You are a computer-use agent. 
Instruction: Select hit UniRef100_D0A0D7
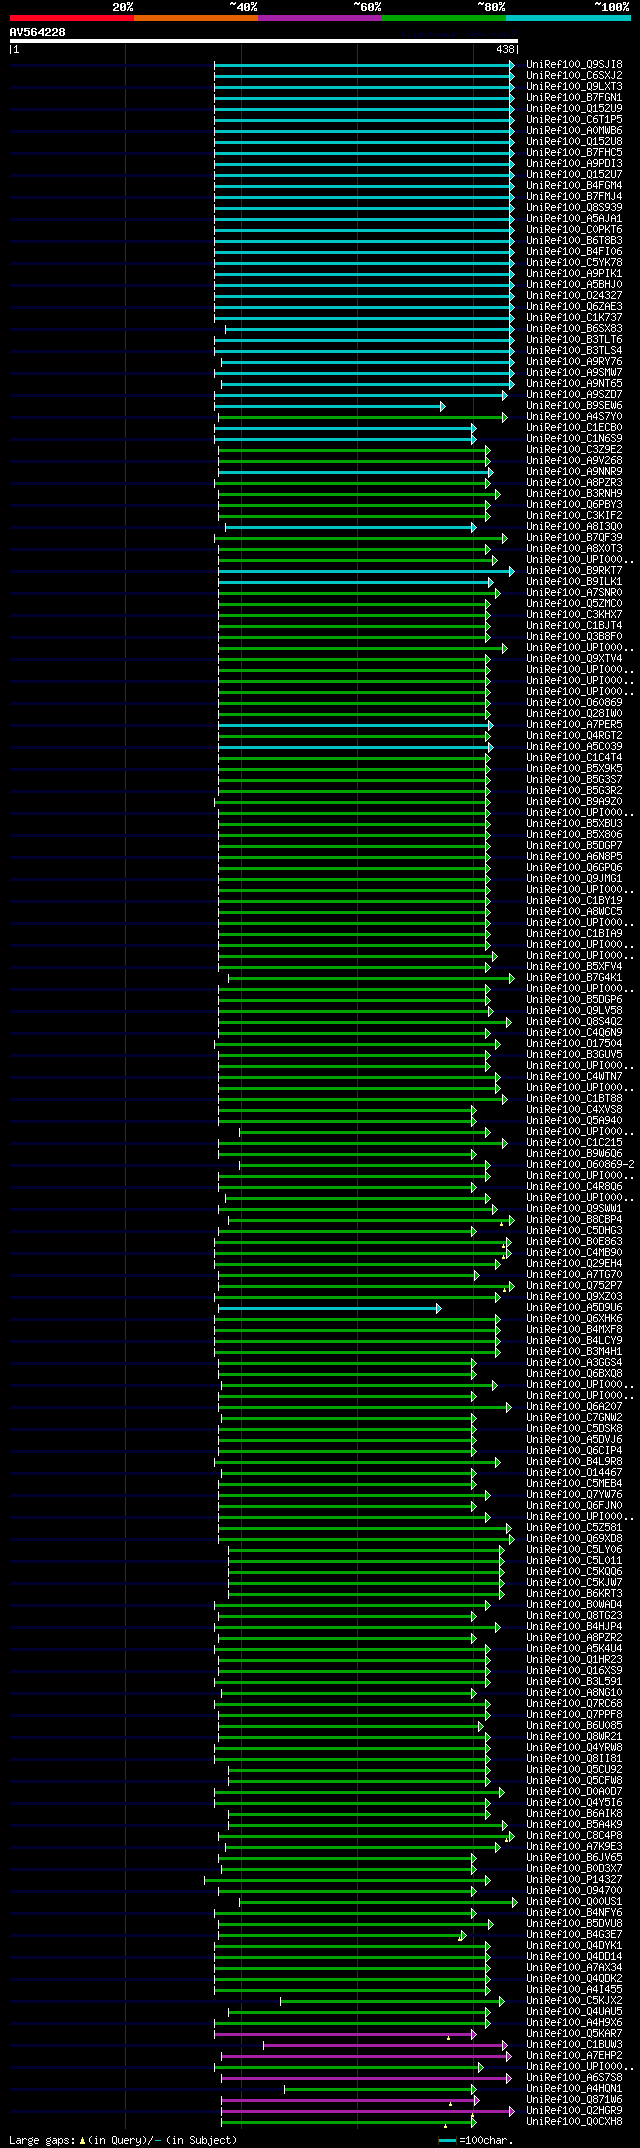tap(574, 1791)
